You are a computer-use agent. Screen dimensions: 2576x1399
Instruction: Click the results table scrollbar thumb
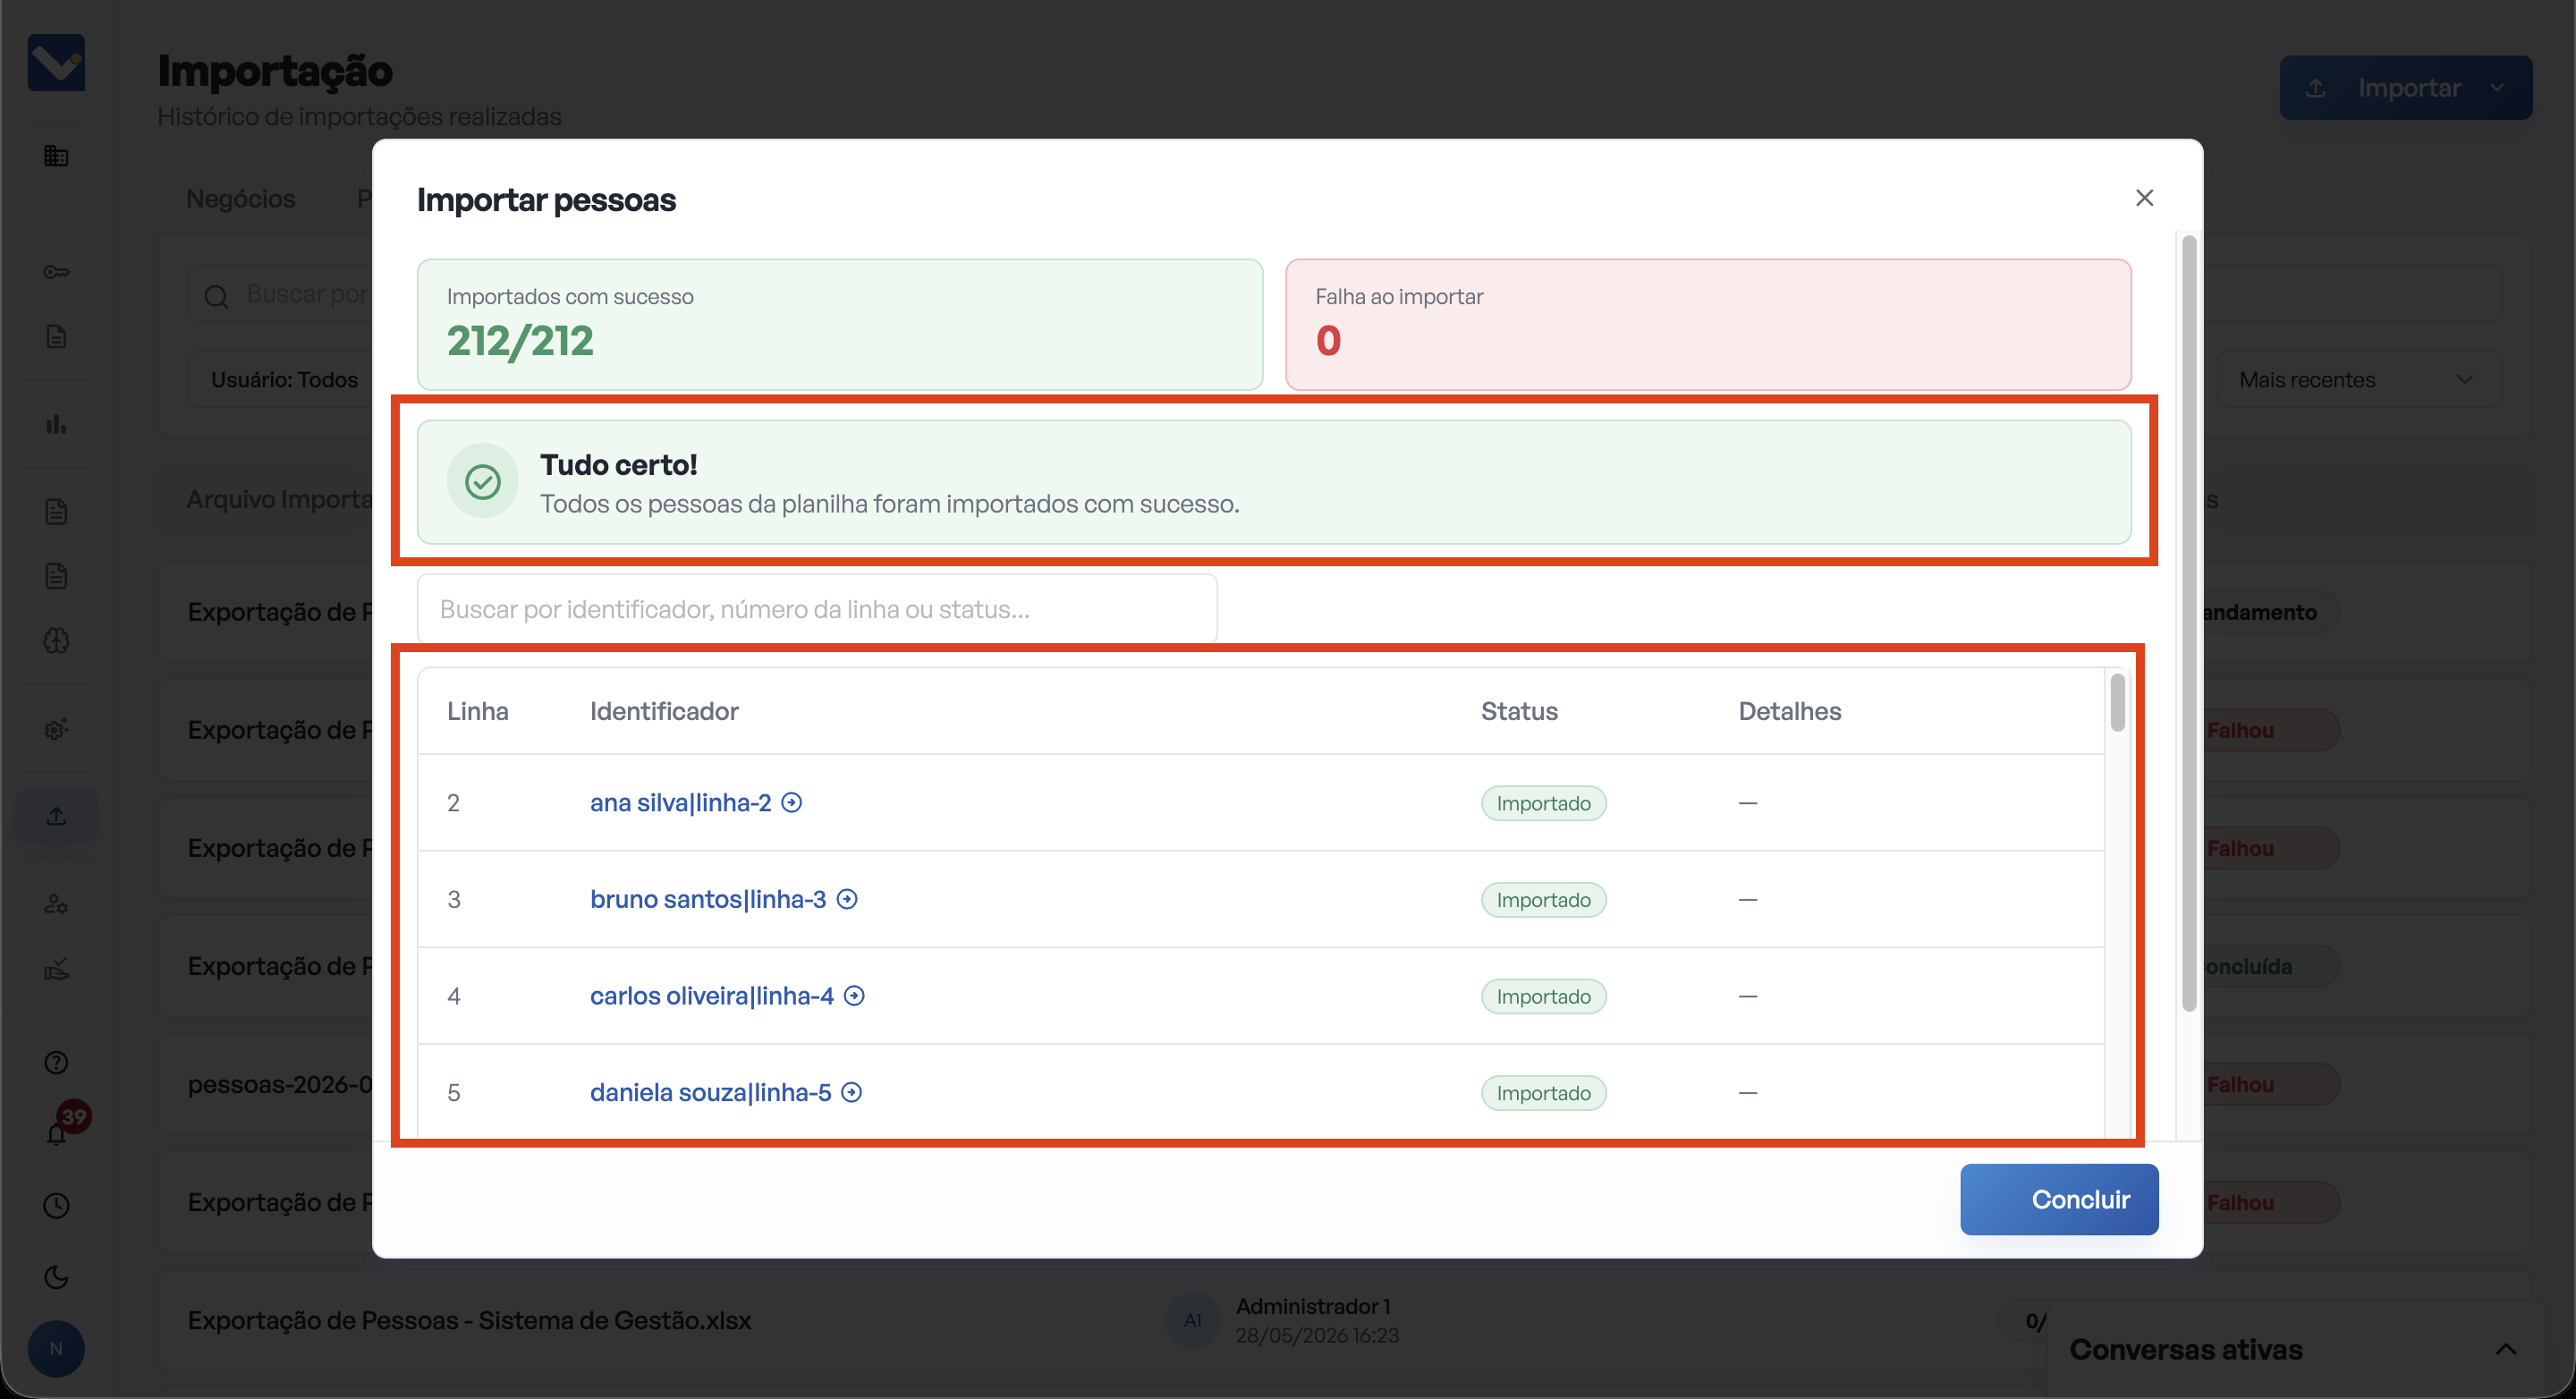[2117, 703]
